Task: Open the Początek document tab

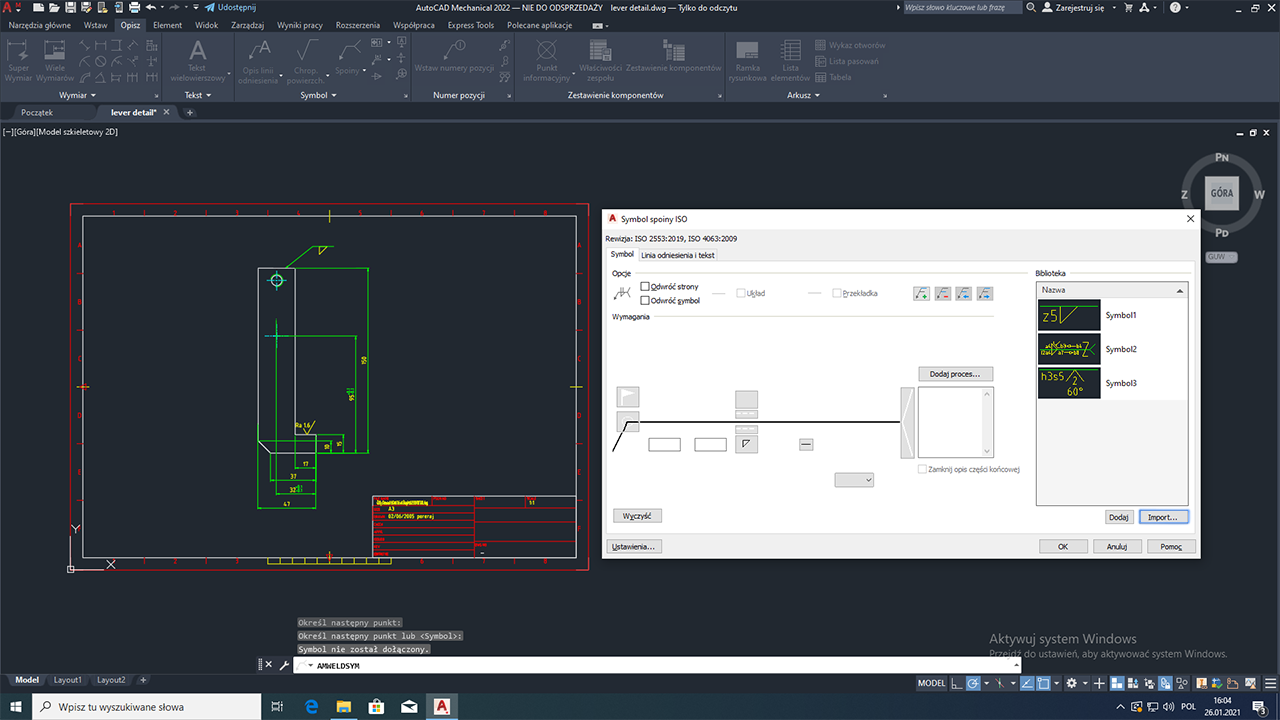Action: (37, 112)
